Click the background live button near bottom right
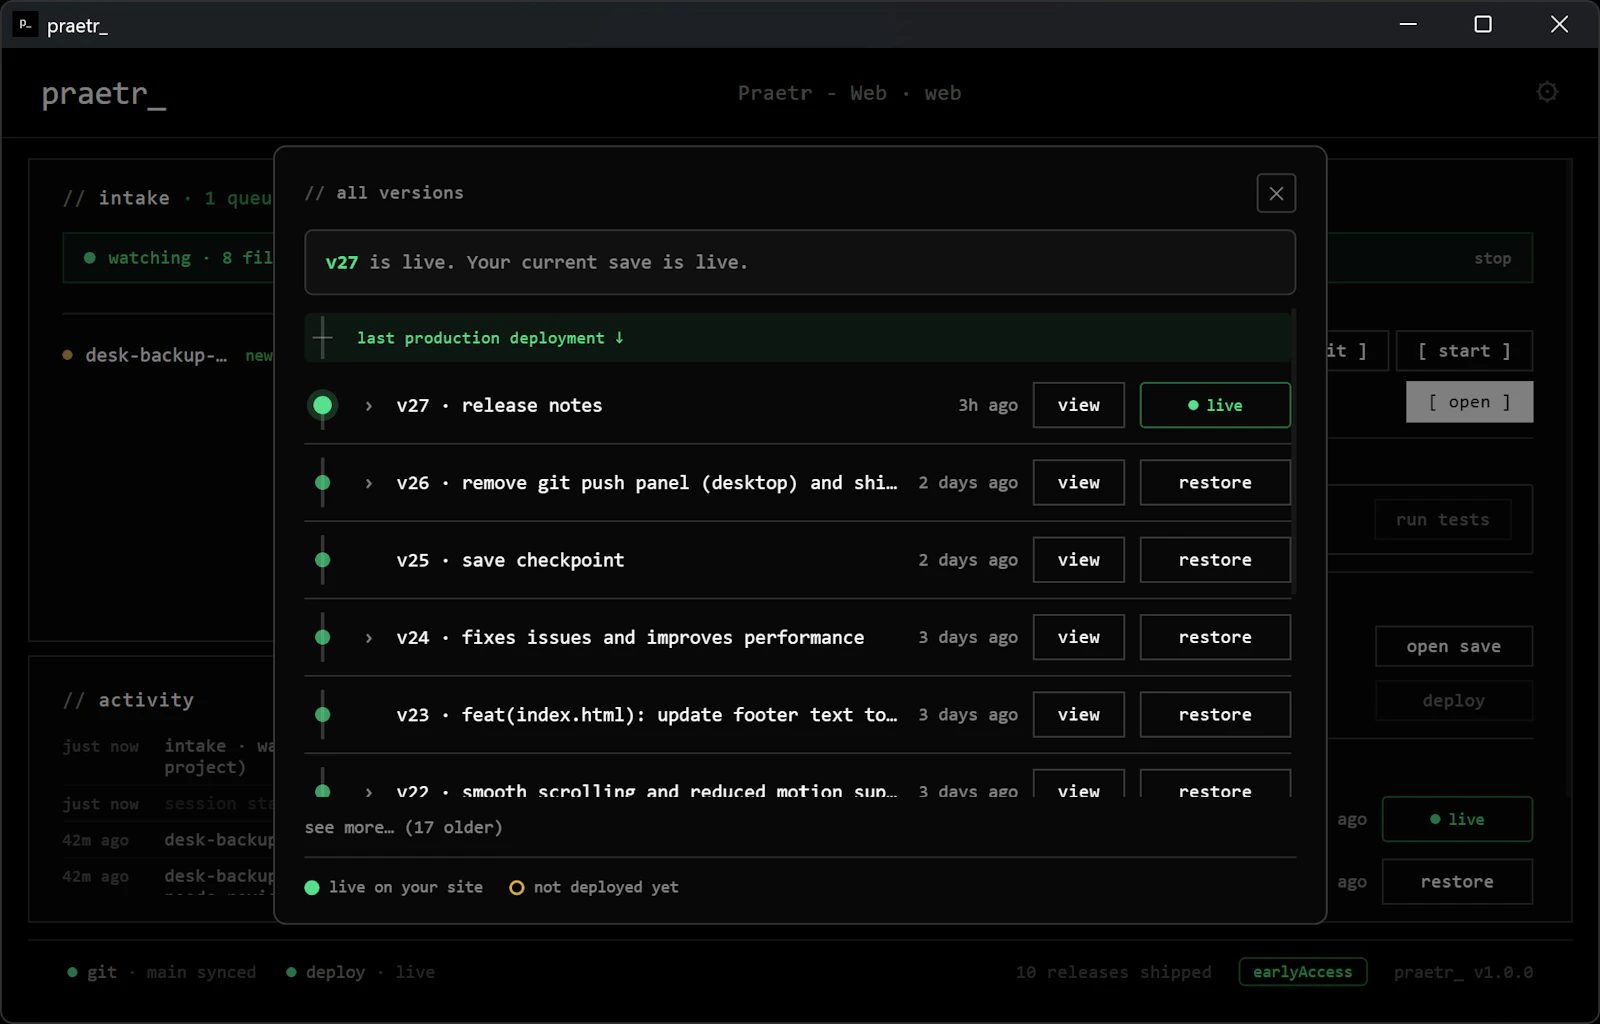Screen dimensions: 1600x1024 pyautogui.click(x=1457, y=819)
